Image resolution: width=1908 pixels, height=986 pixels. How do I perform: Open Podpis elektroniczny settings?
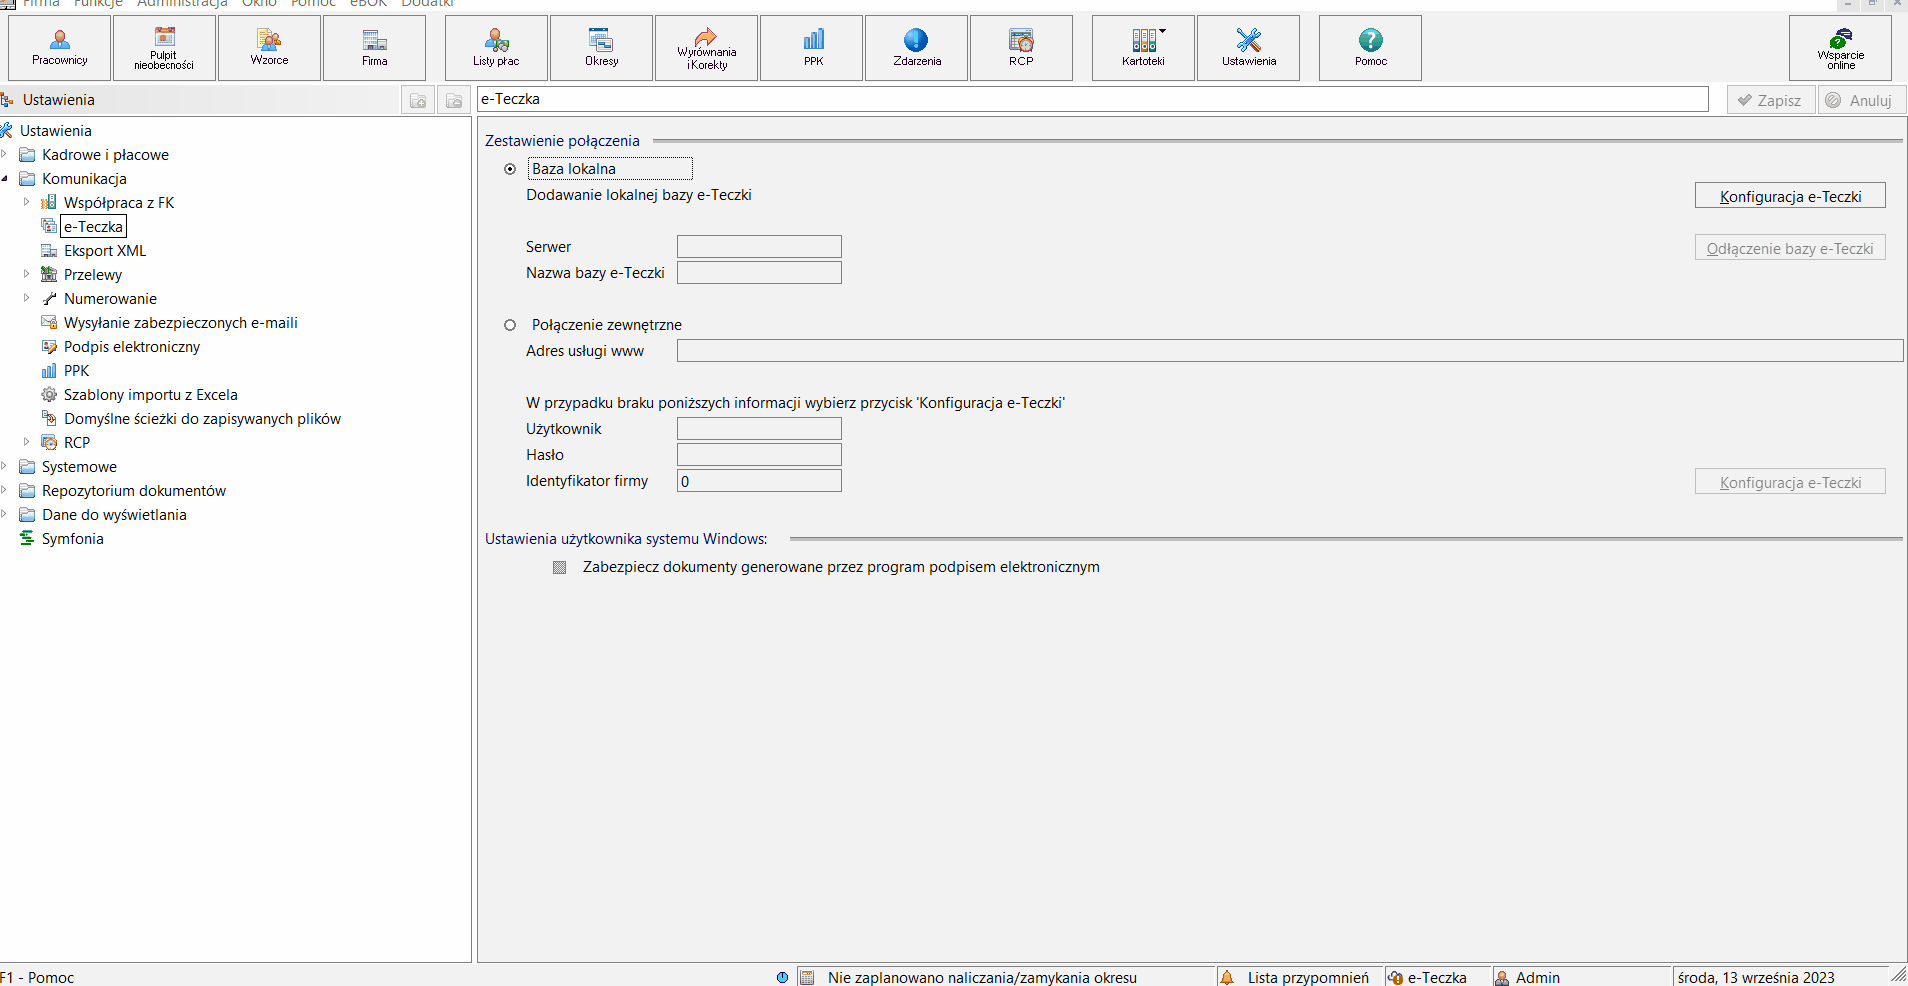tap(132, 347)
